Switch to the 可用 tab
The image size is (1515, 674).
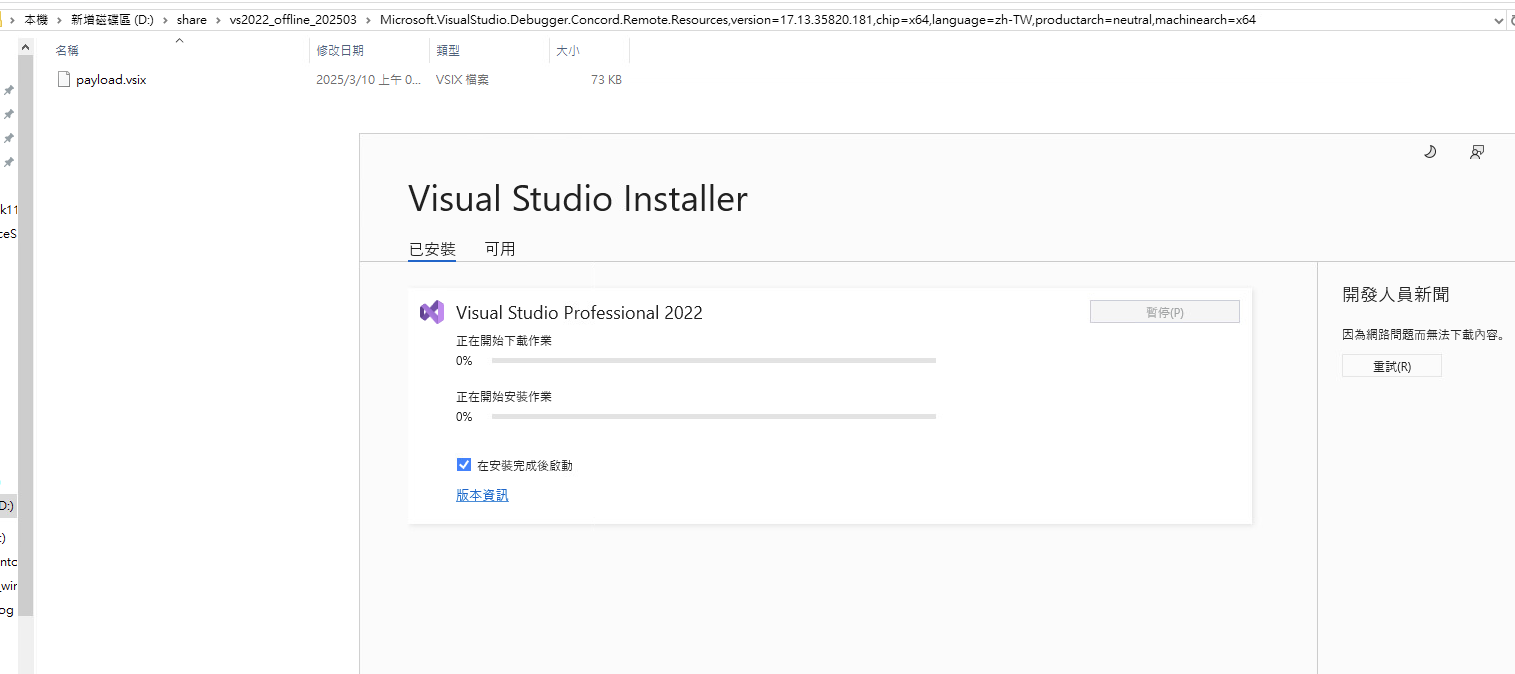[x=500, y=249]
